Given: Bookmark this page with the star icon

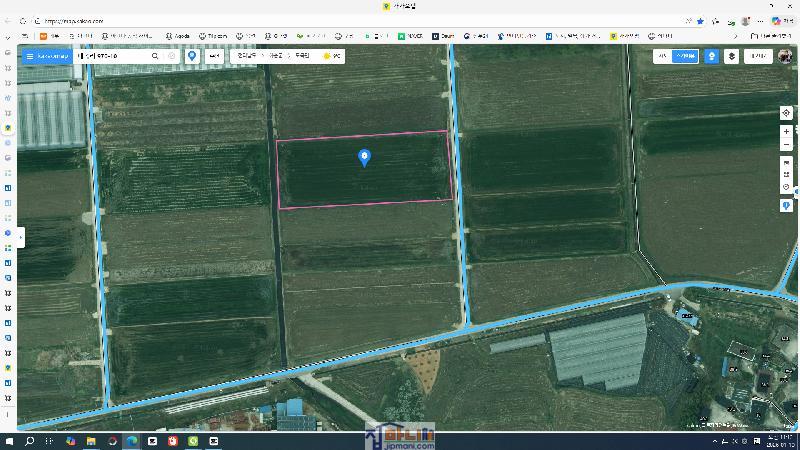Looking at the screenshot, I should (x=700, y=20).
